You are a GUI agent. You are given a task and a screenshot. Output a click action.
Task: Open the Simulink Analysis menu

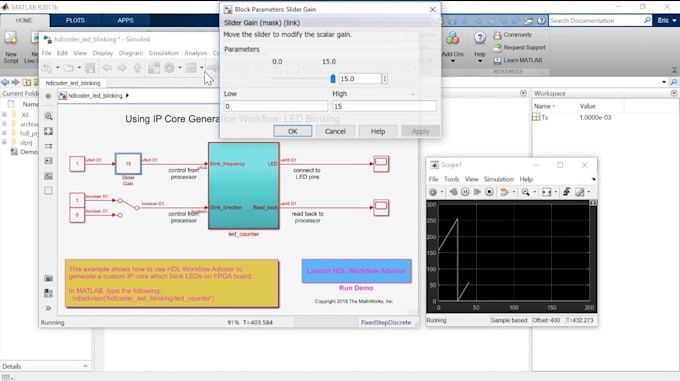click(x=196, y=53)
